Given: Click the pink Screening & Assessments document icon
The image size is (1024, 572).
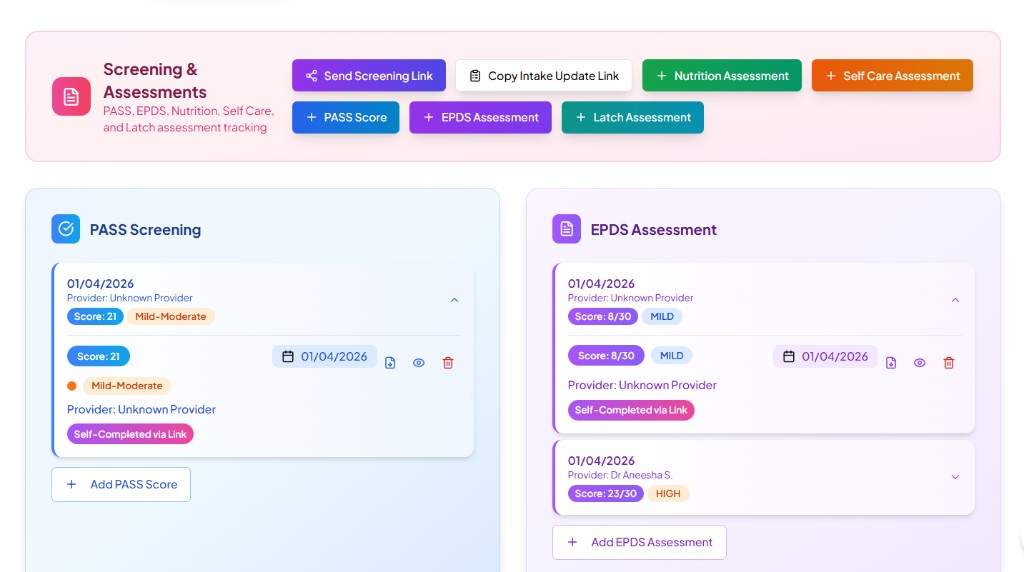Looking at the screenshot, I should click(x=71, y=97).
